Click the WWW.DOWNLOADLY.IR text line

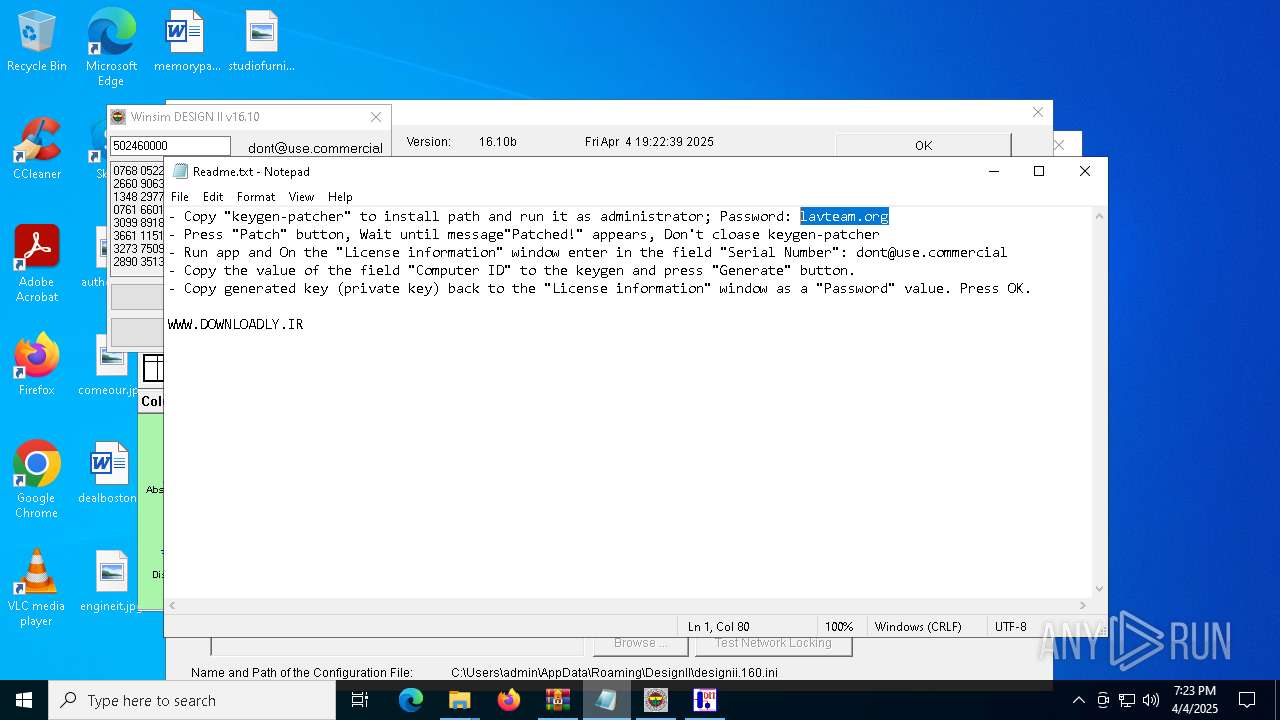point(235,324)
